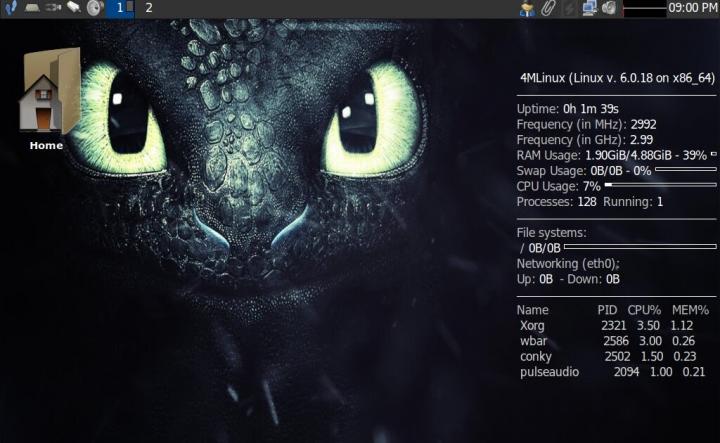Click the lightning bolt power tray icon
The height and width of the screenshot is (443, 720).
(569, 8)
